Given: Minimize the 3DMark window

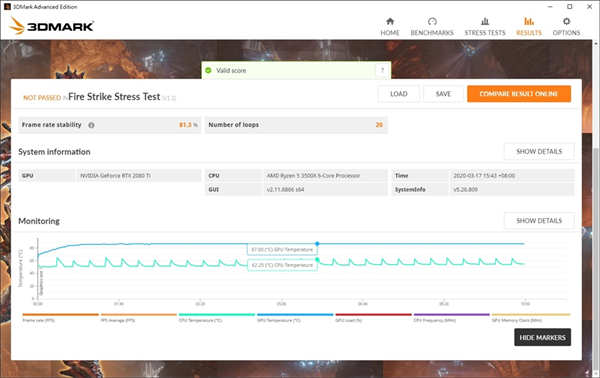Looking at the screenshot, I should pos(550,7).
